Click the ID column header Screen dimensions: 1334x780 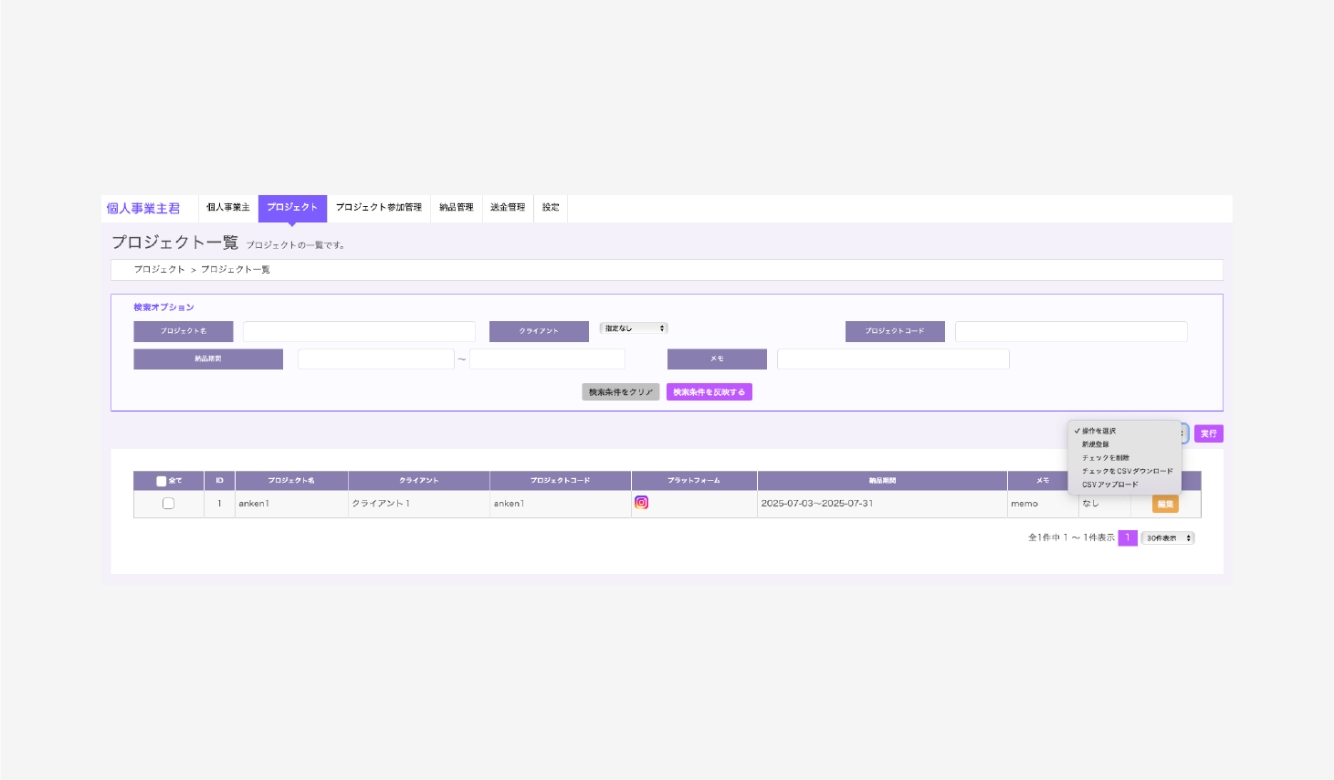[219, 481]
